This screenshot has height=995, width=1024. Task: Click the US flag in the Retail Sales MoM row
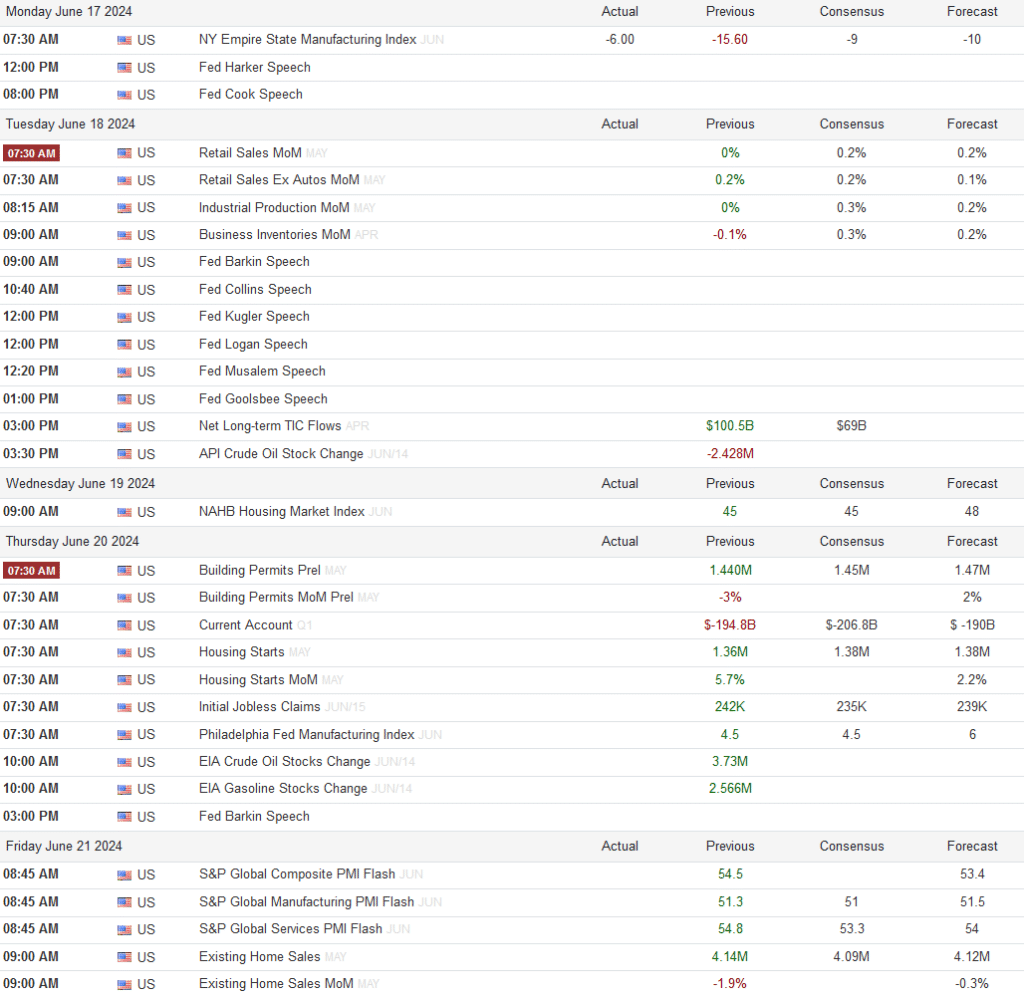(124, 153)
